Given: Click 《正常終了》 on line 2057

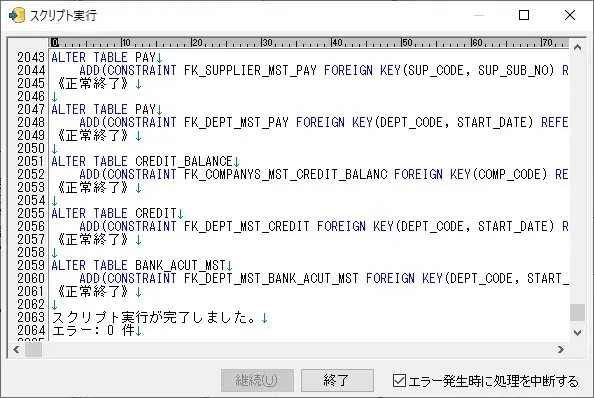Looking at the screenshot, I should tap(93, 239).
